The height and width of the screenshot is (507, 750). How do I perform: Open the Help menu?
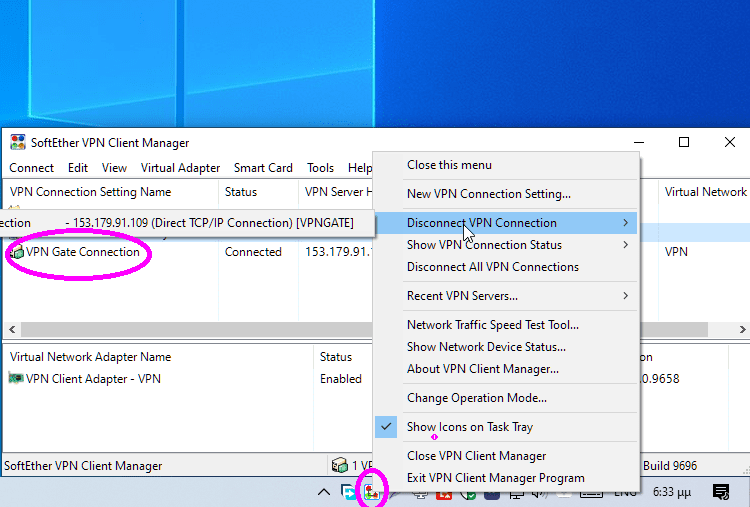(x=360, y=168)
